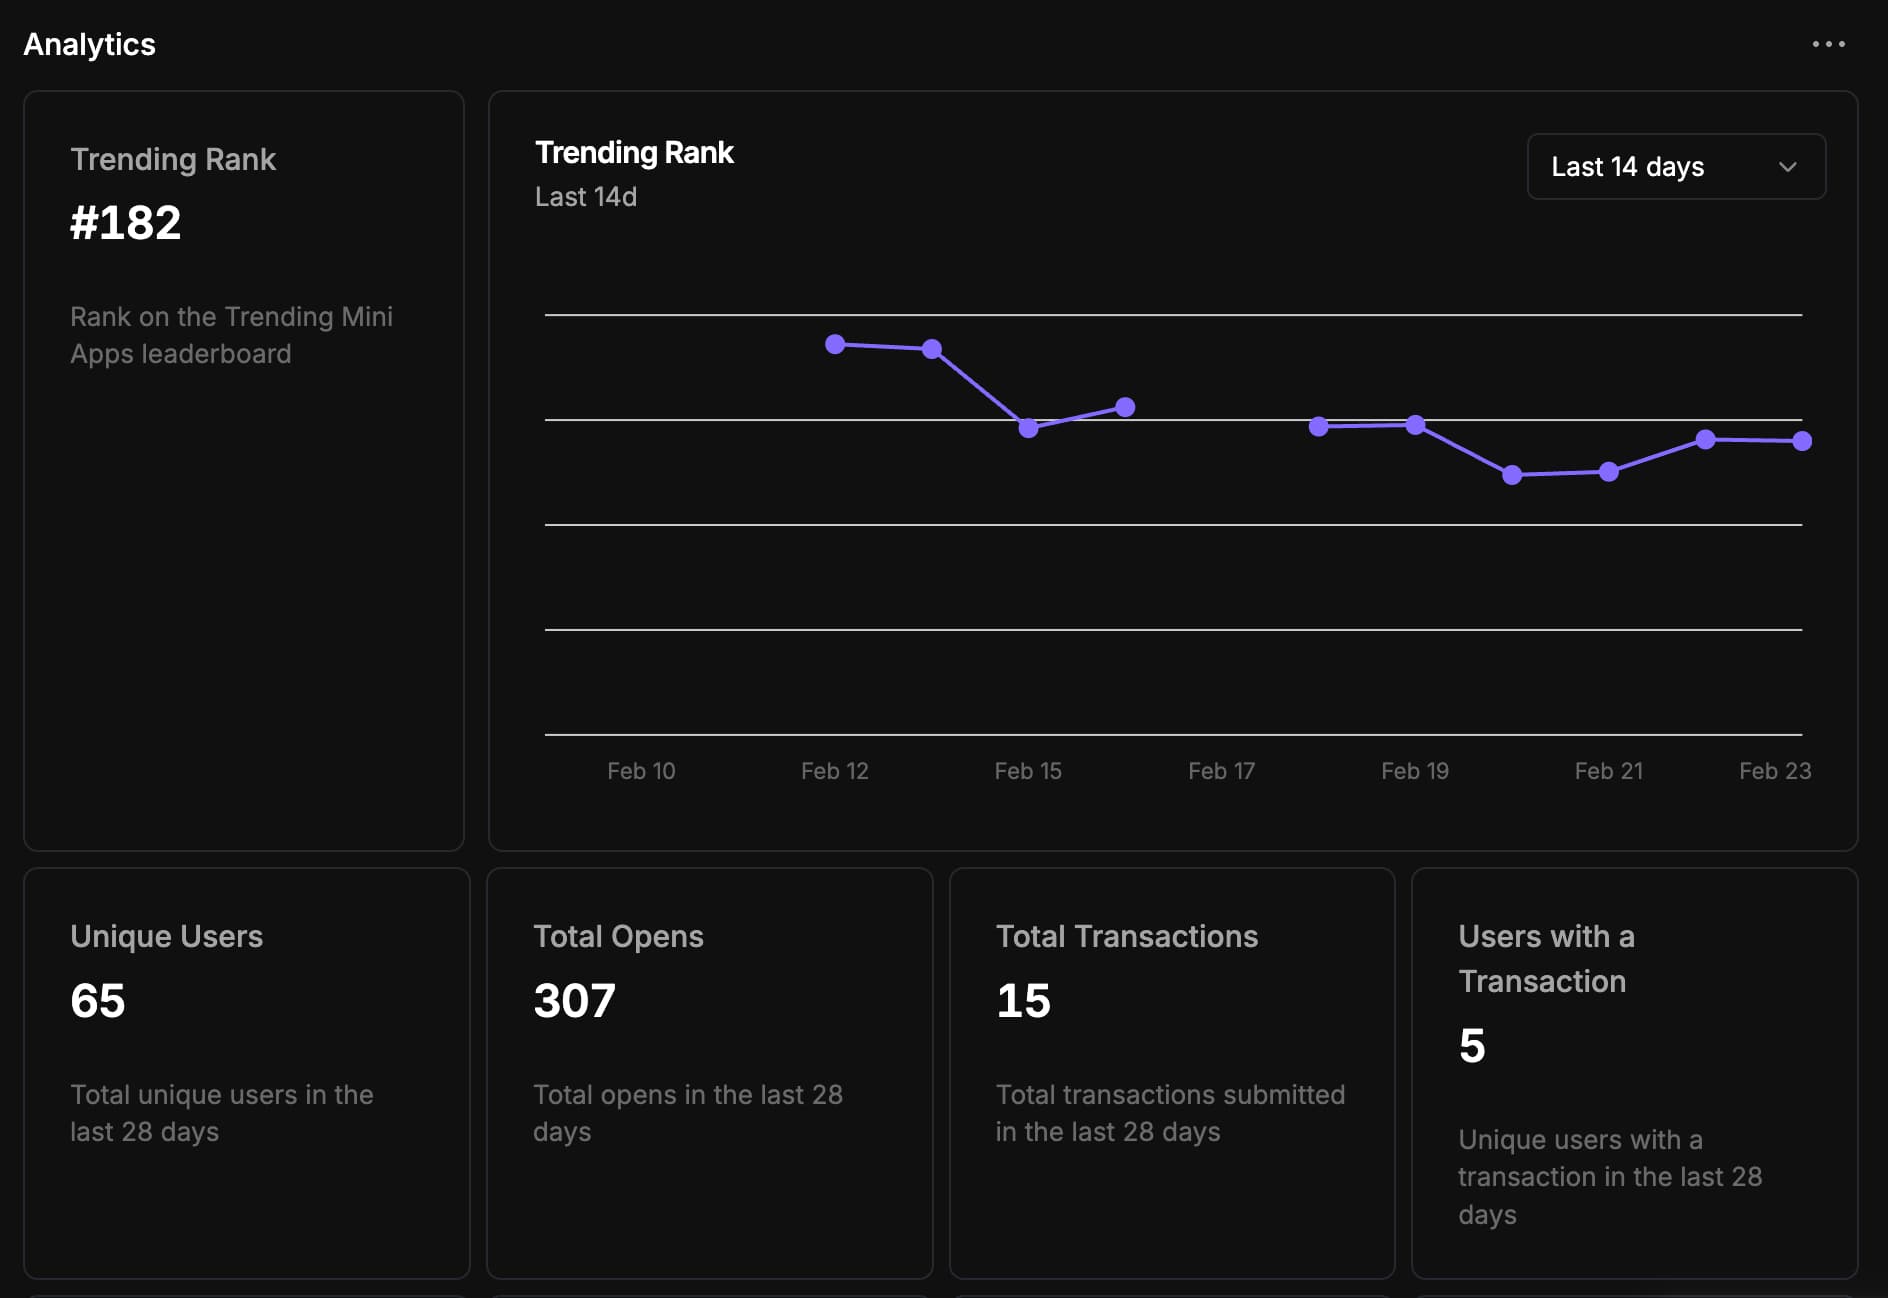Click the Feb 17 axis label
Screen dimensions: 1888x1298
click(1221, 771)
